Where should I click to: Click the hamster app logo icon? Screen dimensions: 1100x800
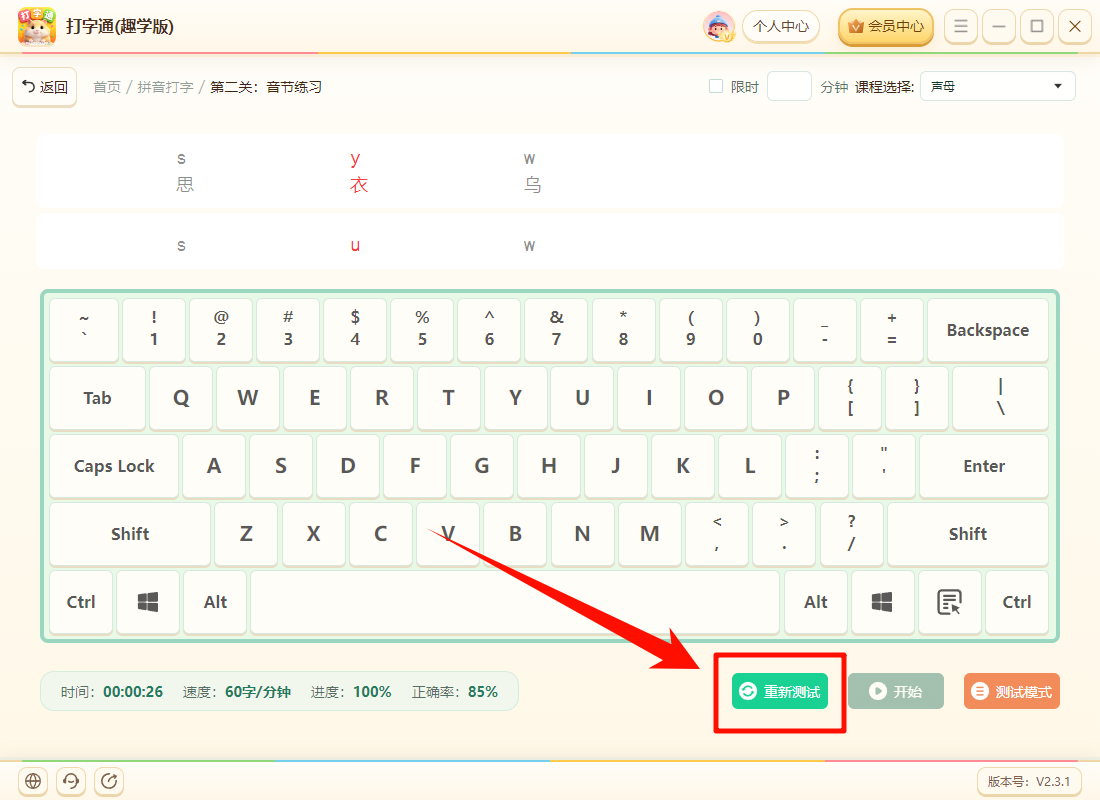36,27
